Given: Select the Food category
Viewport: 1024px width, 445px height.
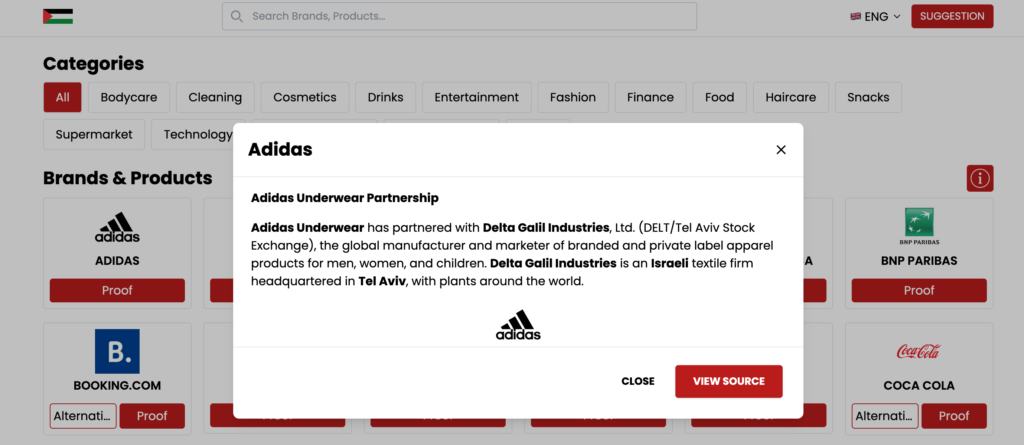Looking at the screenshot, I should [x=720, y=97].
